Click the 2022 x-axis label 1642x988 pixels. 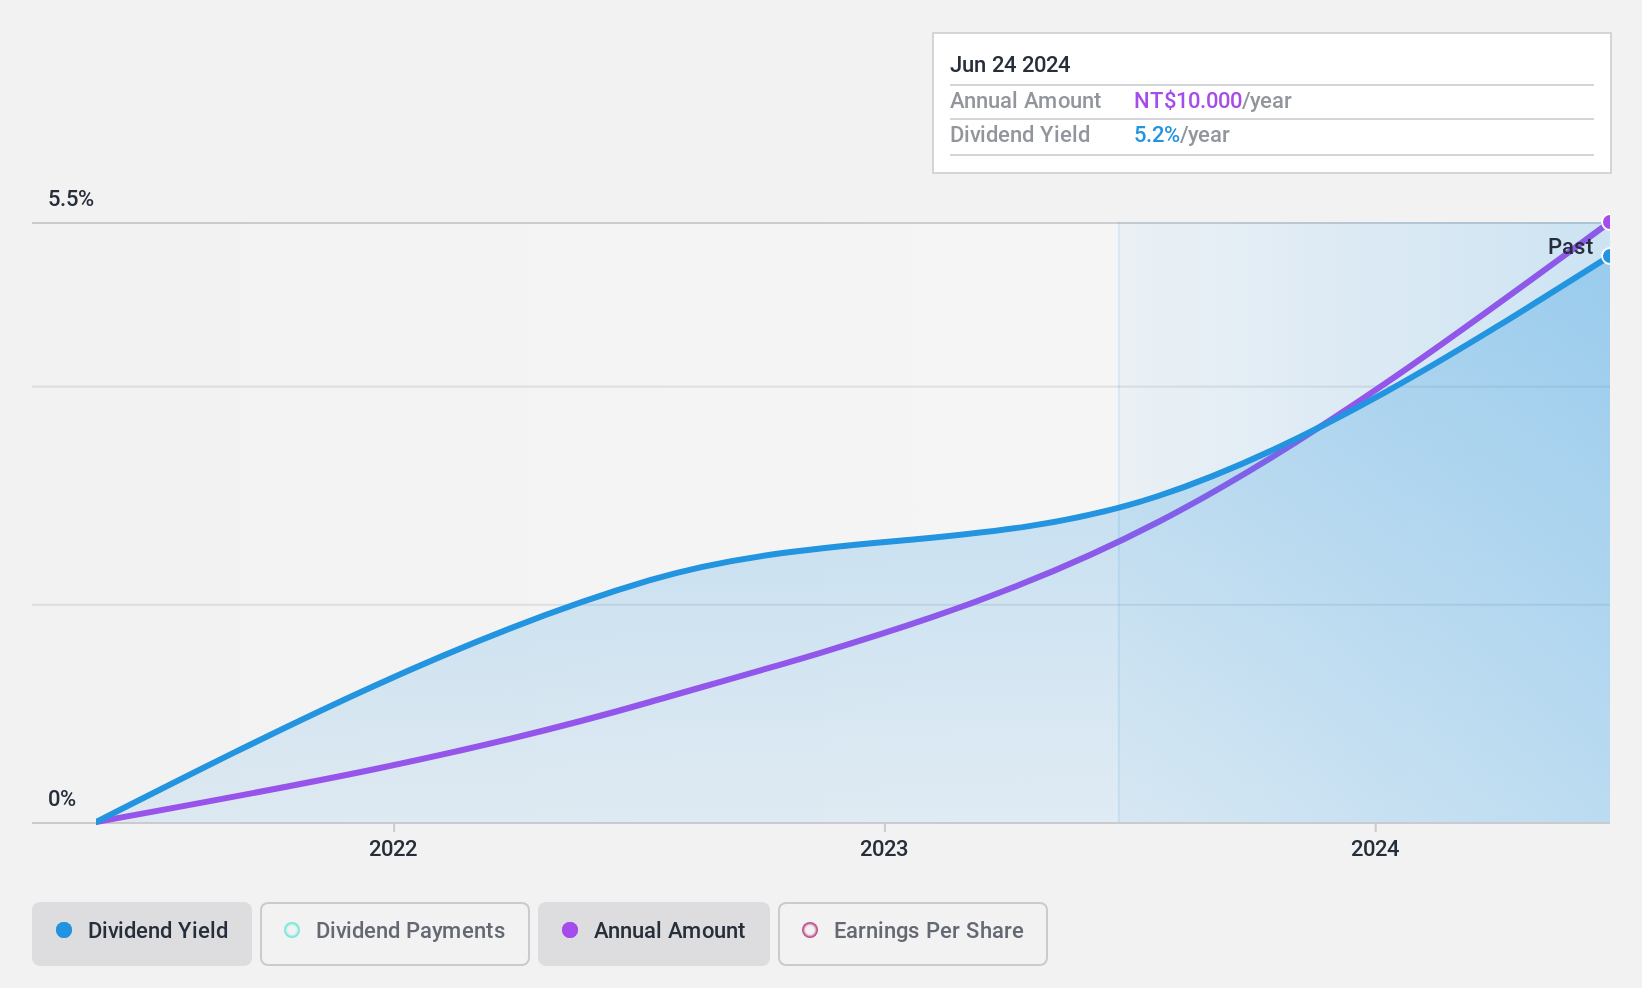click(393, 849)
